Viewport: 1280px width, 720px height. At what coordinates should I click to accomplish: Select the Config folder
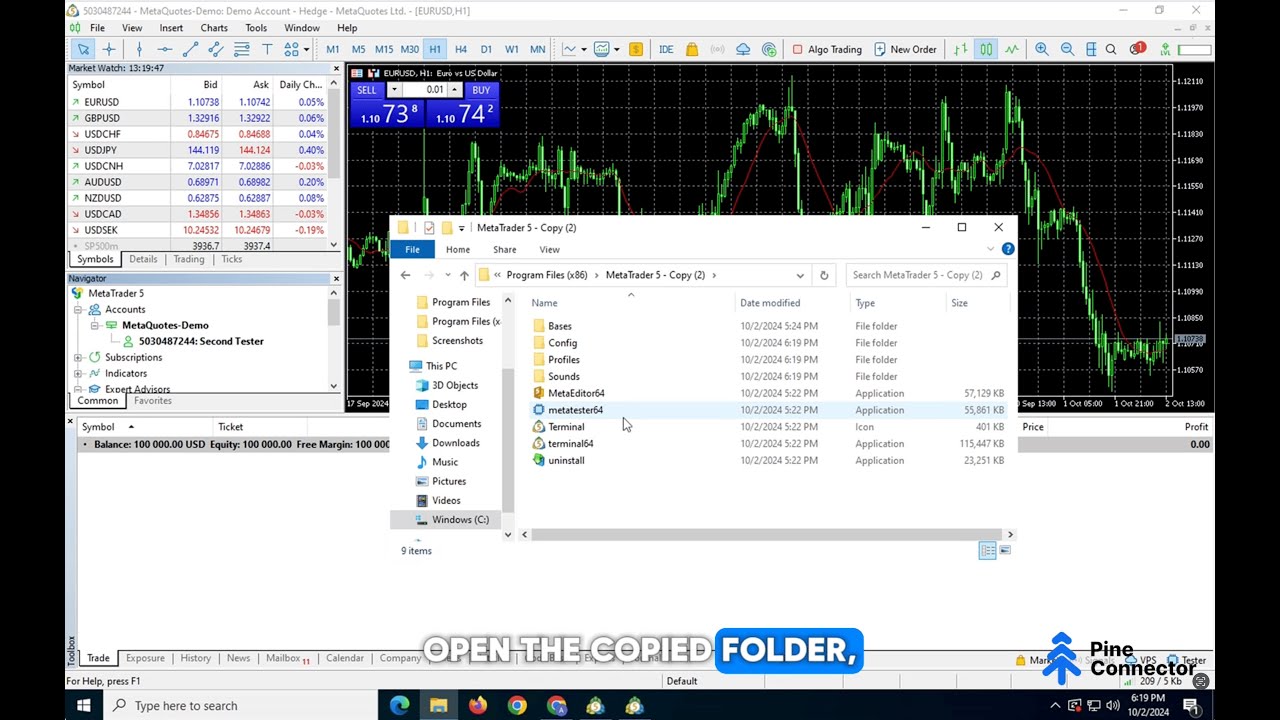point(561,343)
